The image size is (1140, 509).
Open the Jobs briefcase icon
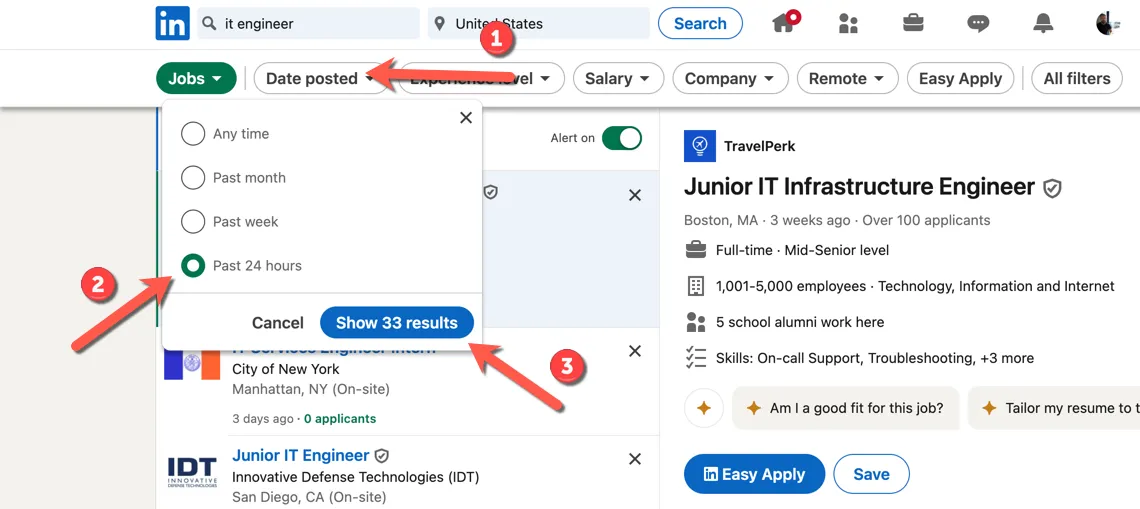pyautogui.click(x=913, y=23)
